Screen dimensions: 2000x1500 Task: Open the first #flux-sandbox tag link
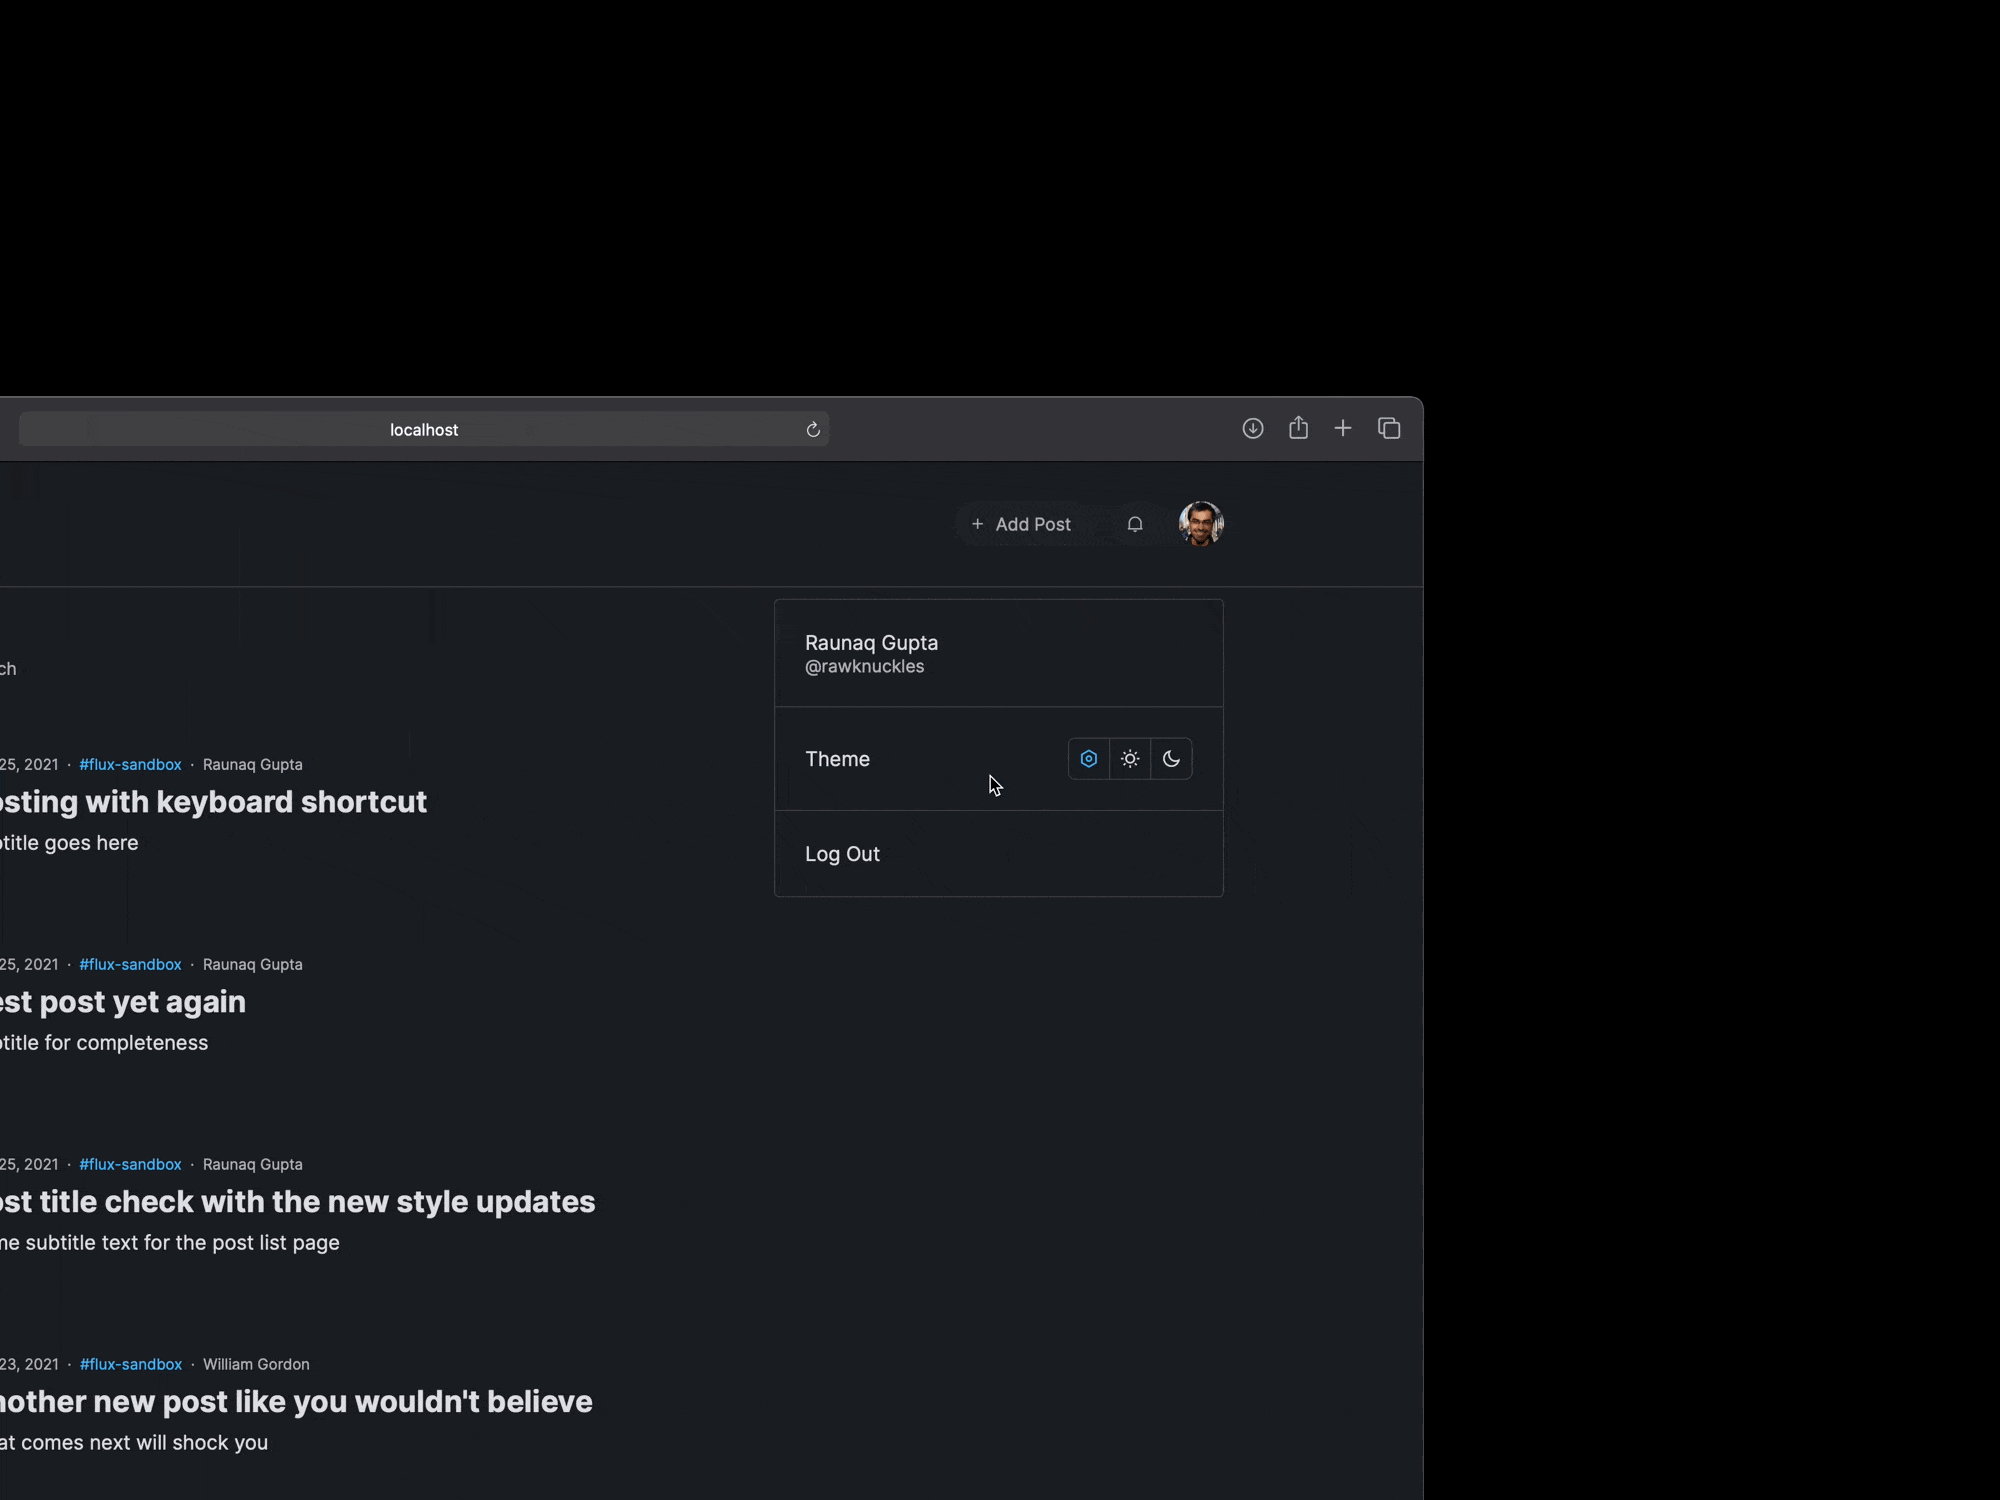pyautogui.click(x=130, y=764)
